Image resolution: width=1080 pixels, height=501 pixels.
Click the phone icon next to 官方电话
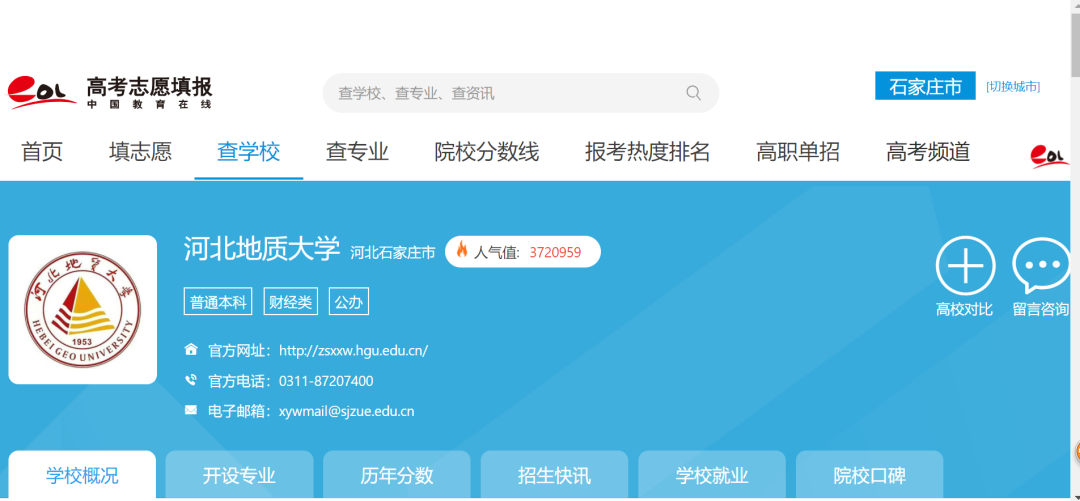tap(191, 380)
